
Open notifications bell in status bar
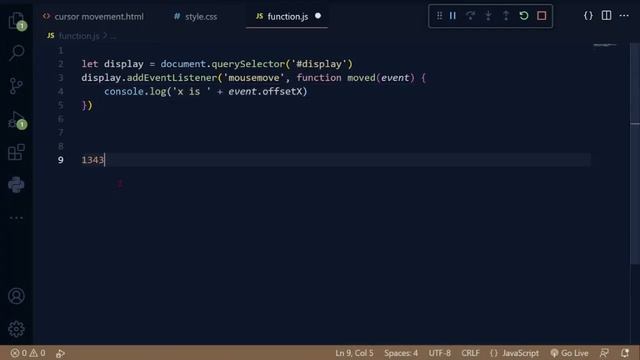tap(625, 353)
